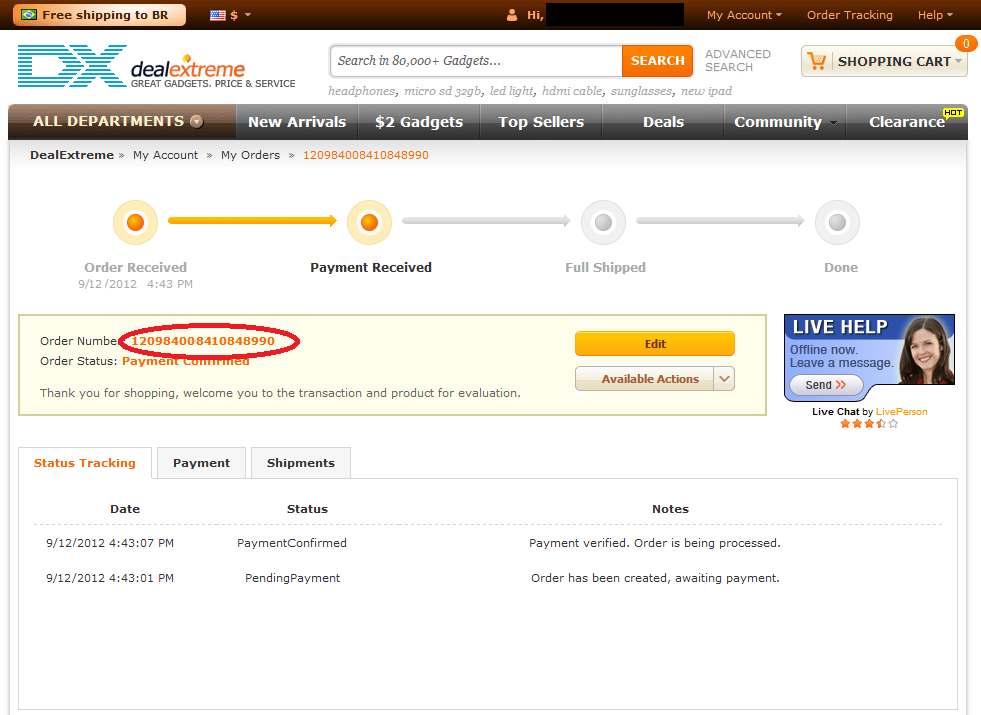This screenshot has width=981, height=715.
Task: Click the hdmi cable search suggestion
Action: pyautogui.click(x=574, y=91)
